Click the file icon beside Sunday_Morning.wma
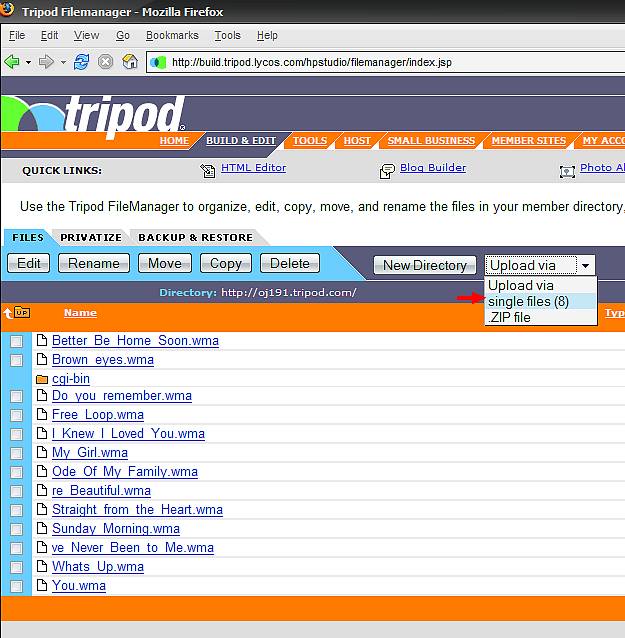Image resolution: width=625 pixels, height=638 pixels. click(42, 528)
